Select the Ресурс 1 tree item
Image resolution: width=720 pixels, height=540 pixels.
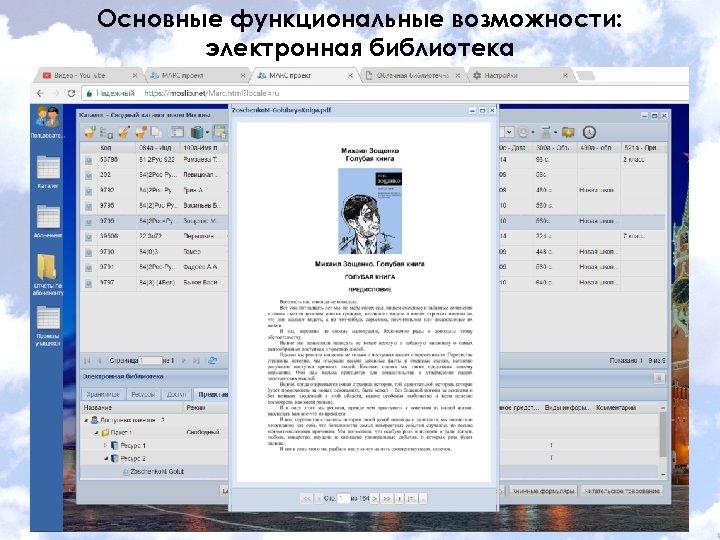[133, 445]
